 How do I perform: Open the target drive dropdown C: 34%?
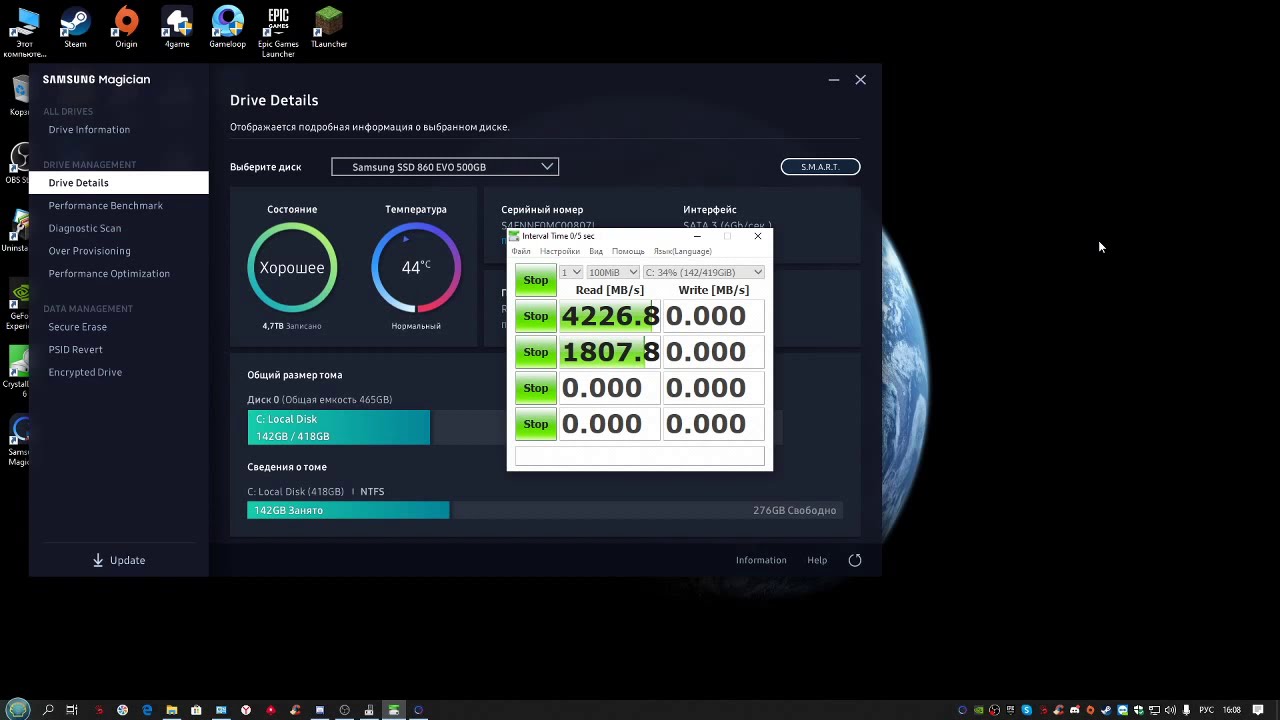pos(704,272)
